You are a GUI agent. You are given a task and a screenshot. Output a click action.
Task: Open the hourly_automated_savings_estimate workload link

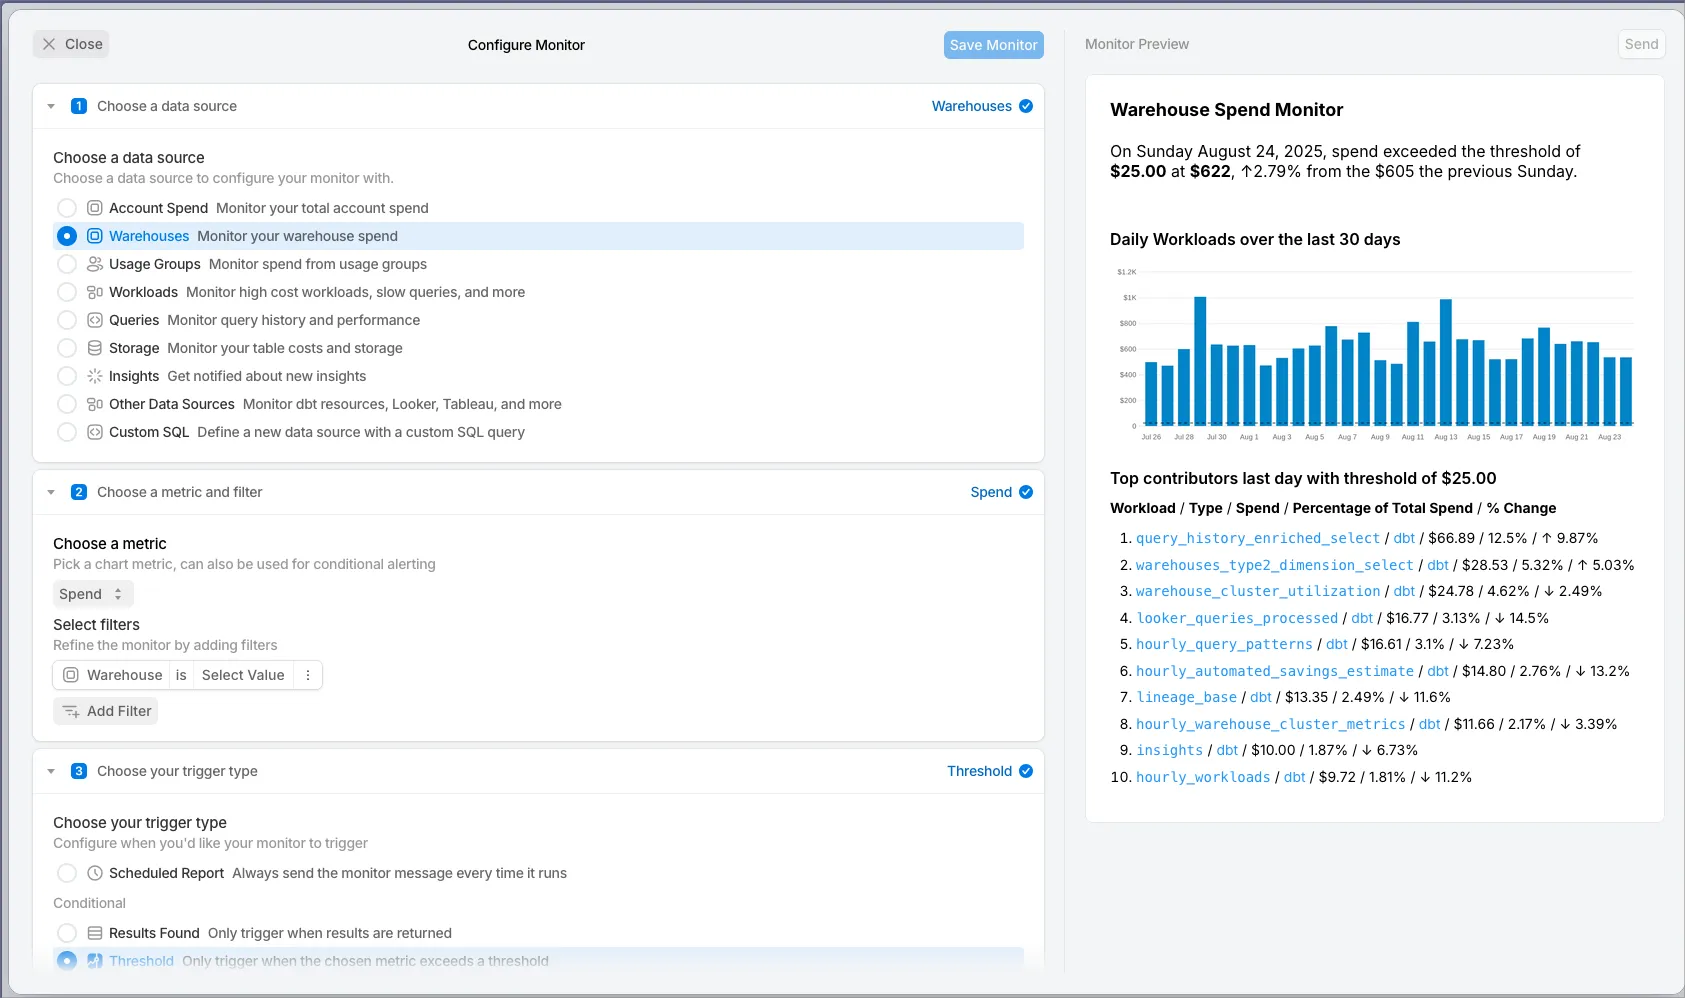[x=1275, y=671]
